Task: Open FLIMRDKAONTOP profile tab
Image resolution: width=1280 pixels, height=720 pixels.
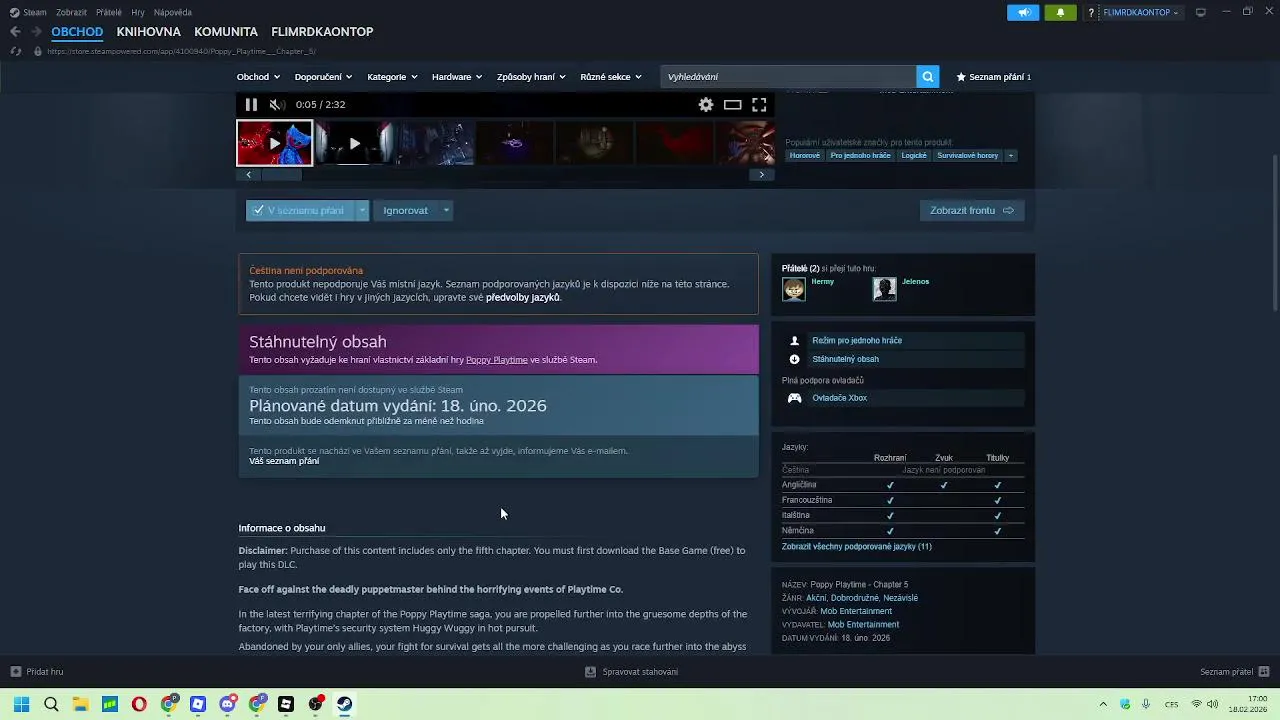Action: tap(322, 32)
